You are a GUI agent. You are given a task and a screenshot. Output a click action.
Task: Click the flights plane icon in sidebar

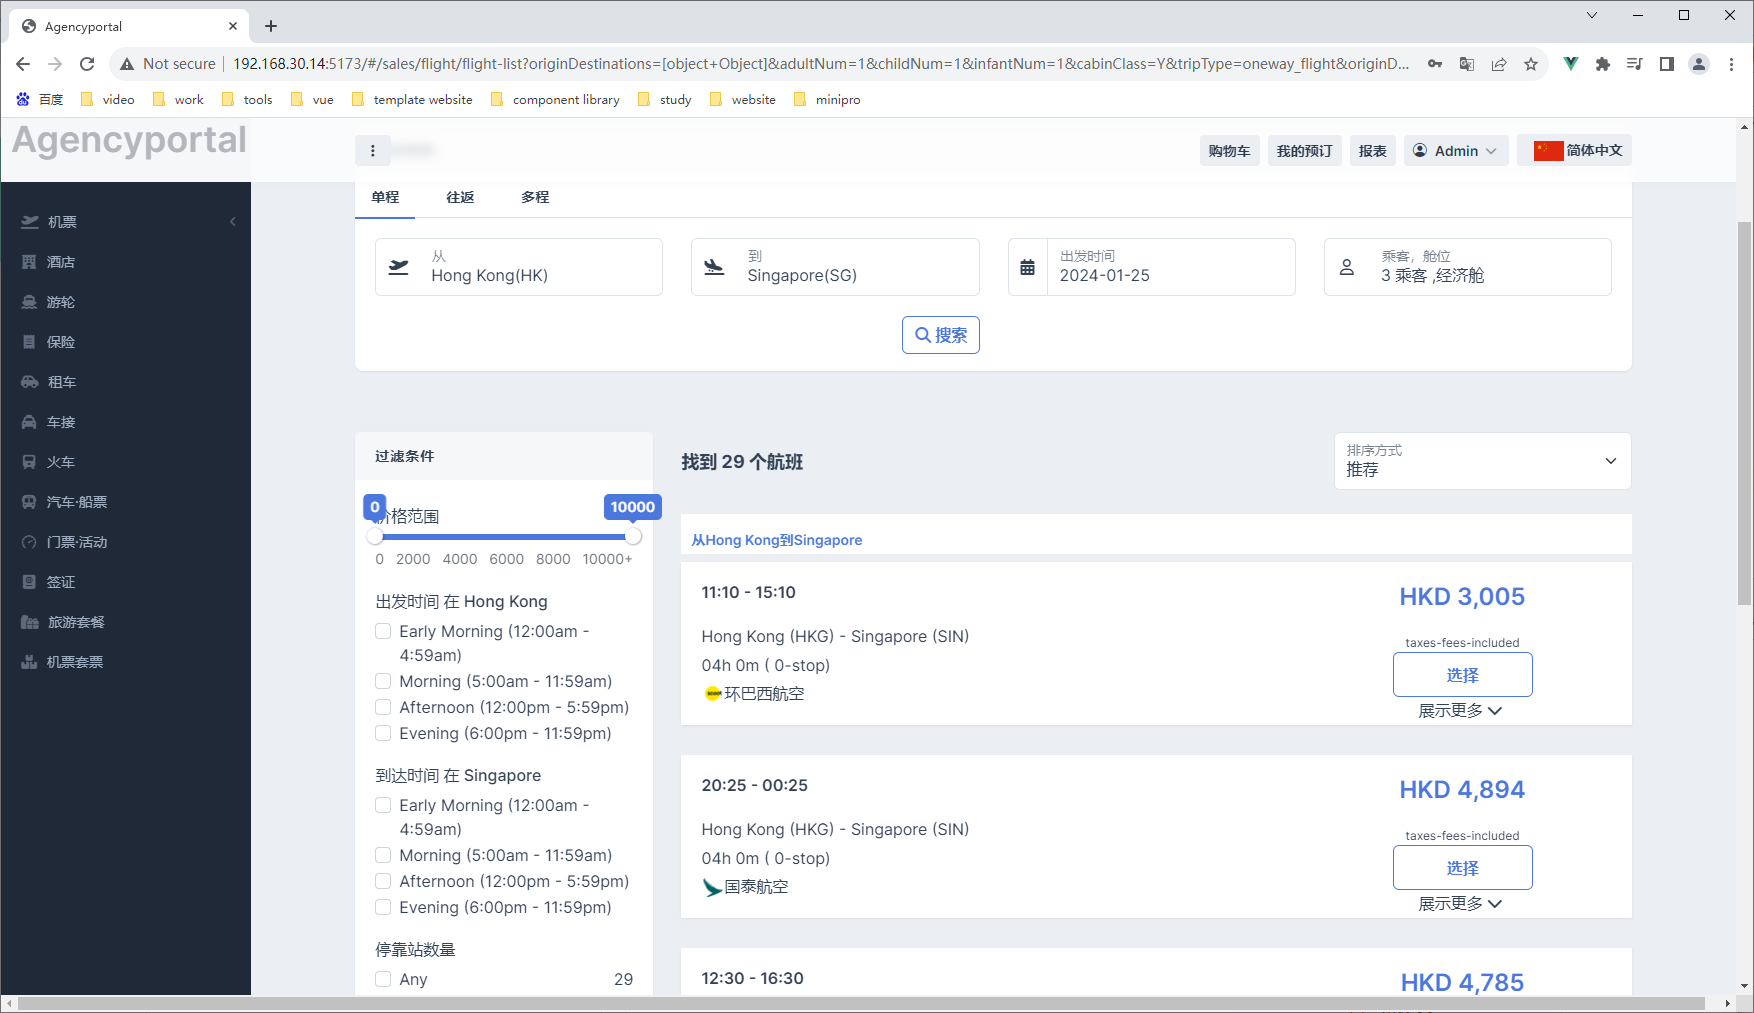click(30, 222)
